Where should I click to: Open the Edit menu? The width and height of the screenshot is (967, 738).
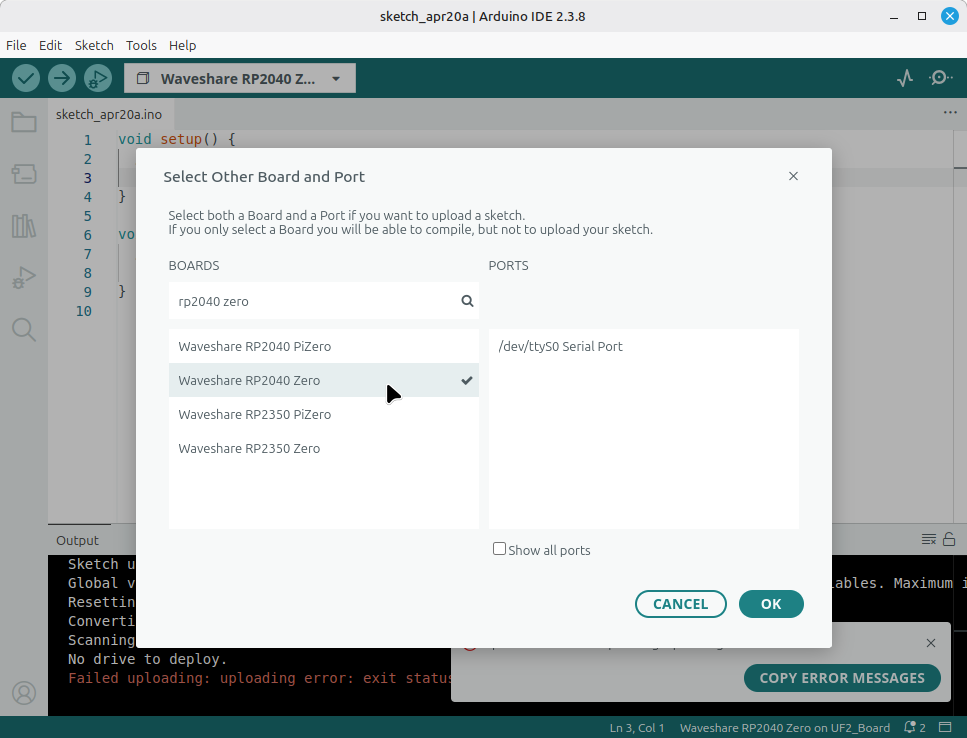coord(50,45)
